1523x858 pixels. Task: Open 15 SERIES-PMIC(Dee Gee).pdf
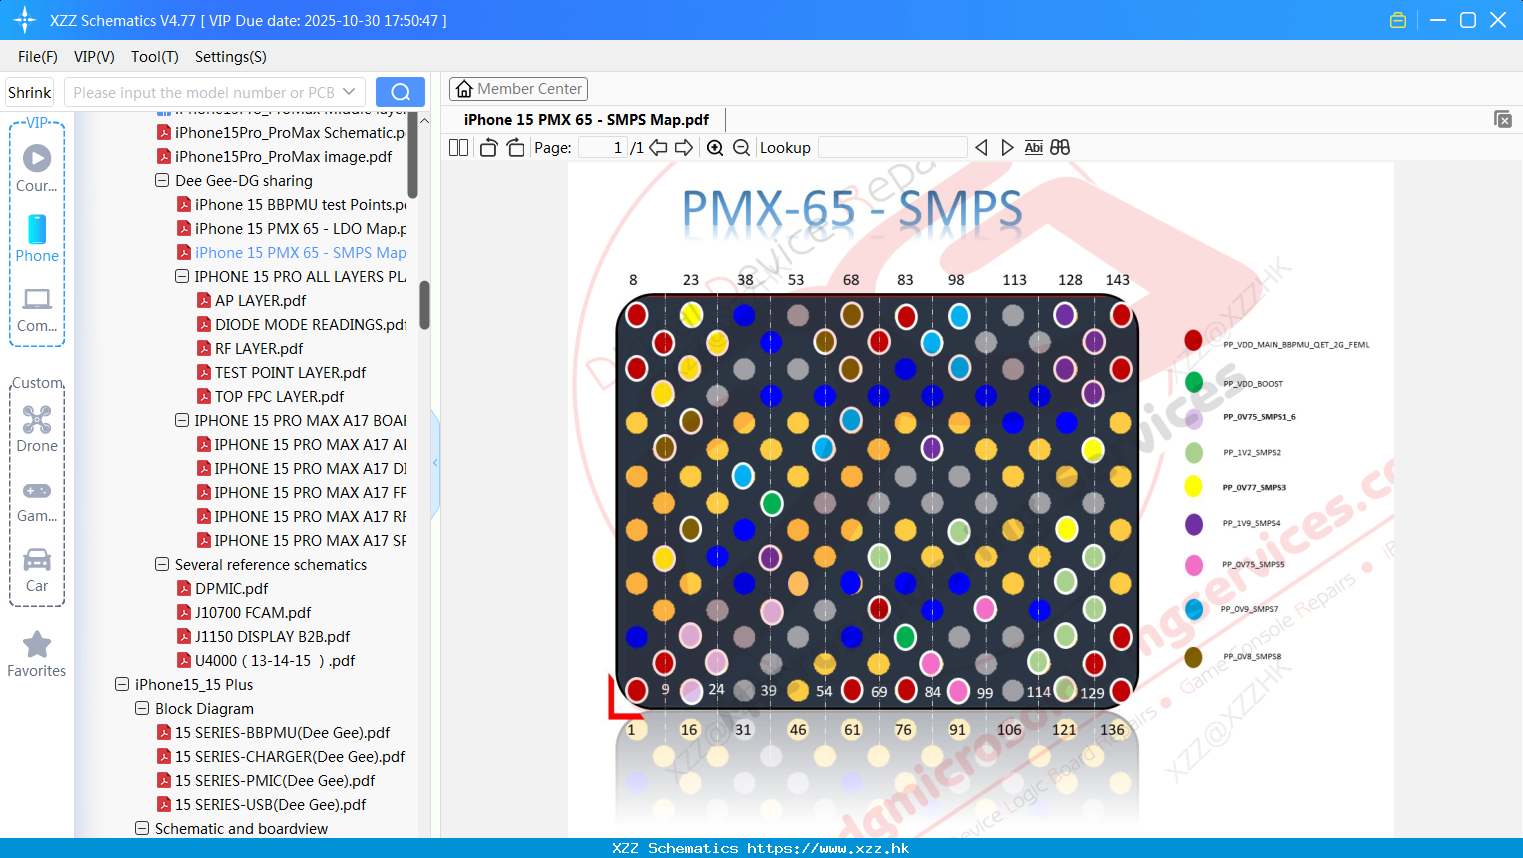pos(266,781)
